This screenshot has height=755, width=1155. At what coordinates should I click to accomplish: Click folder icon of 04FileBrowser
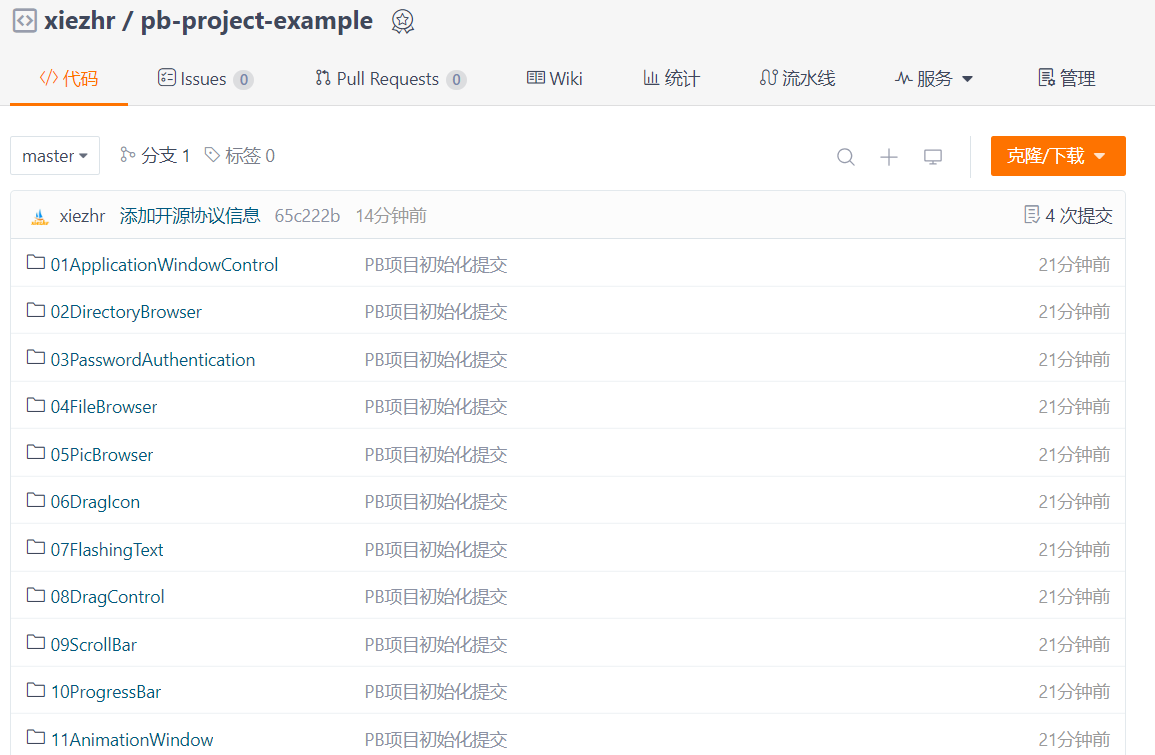click(35, 404)
